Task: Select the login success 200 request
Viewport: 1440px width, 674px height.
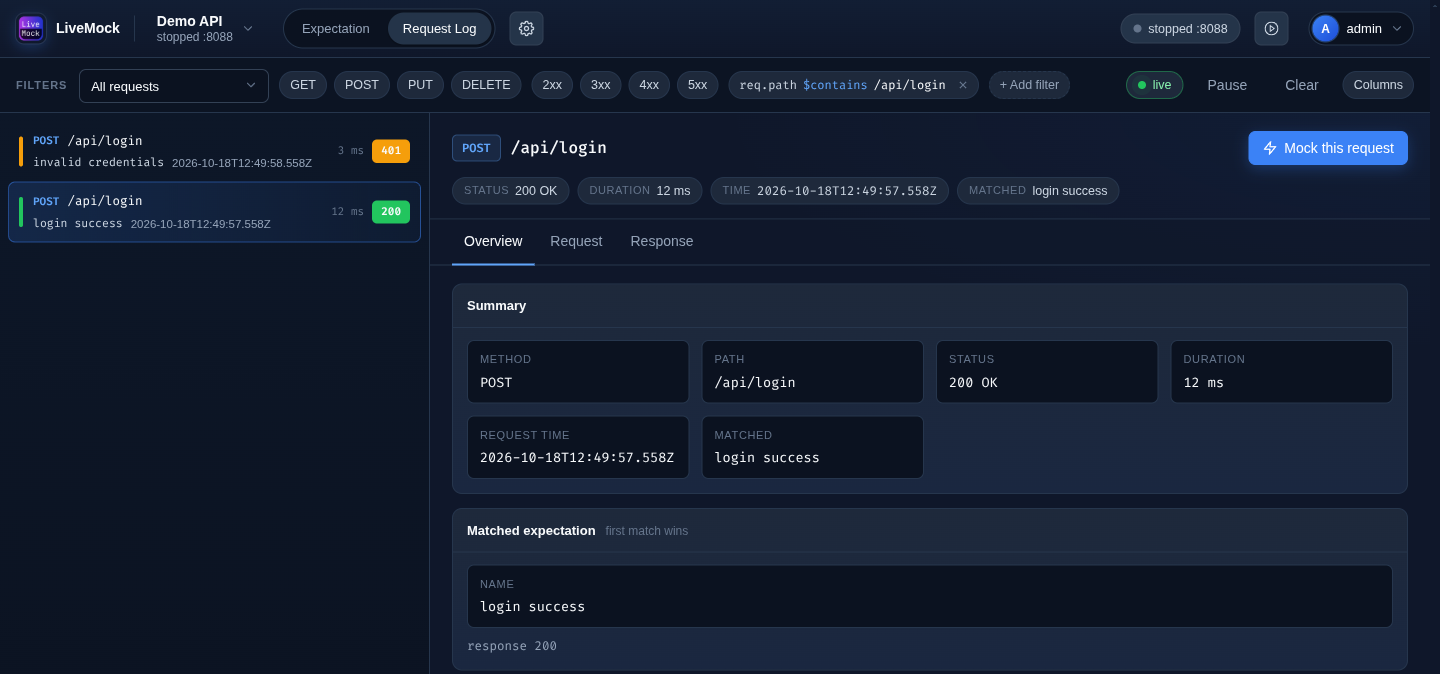Action: 214,212
